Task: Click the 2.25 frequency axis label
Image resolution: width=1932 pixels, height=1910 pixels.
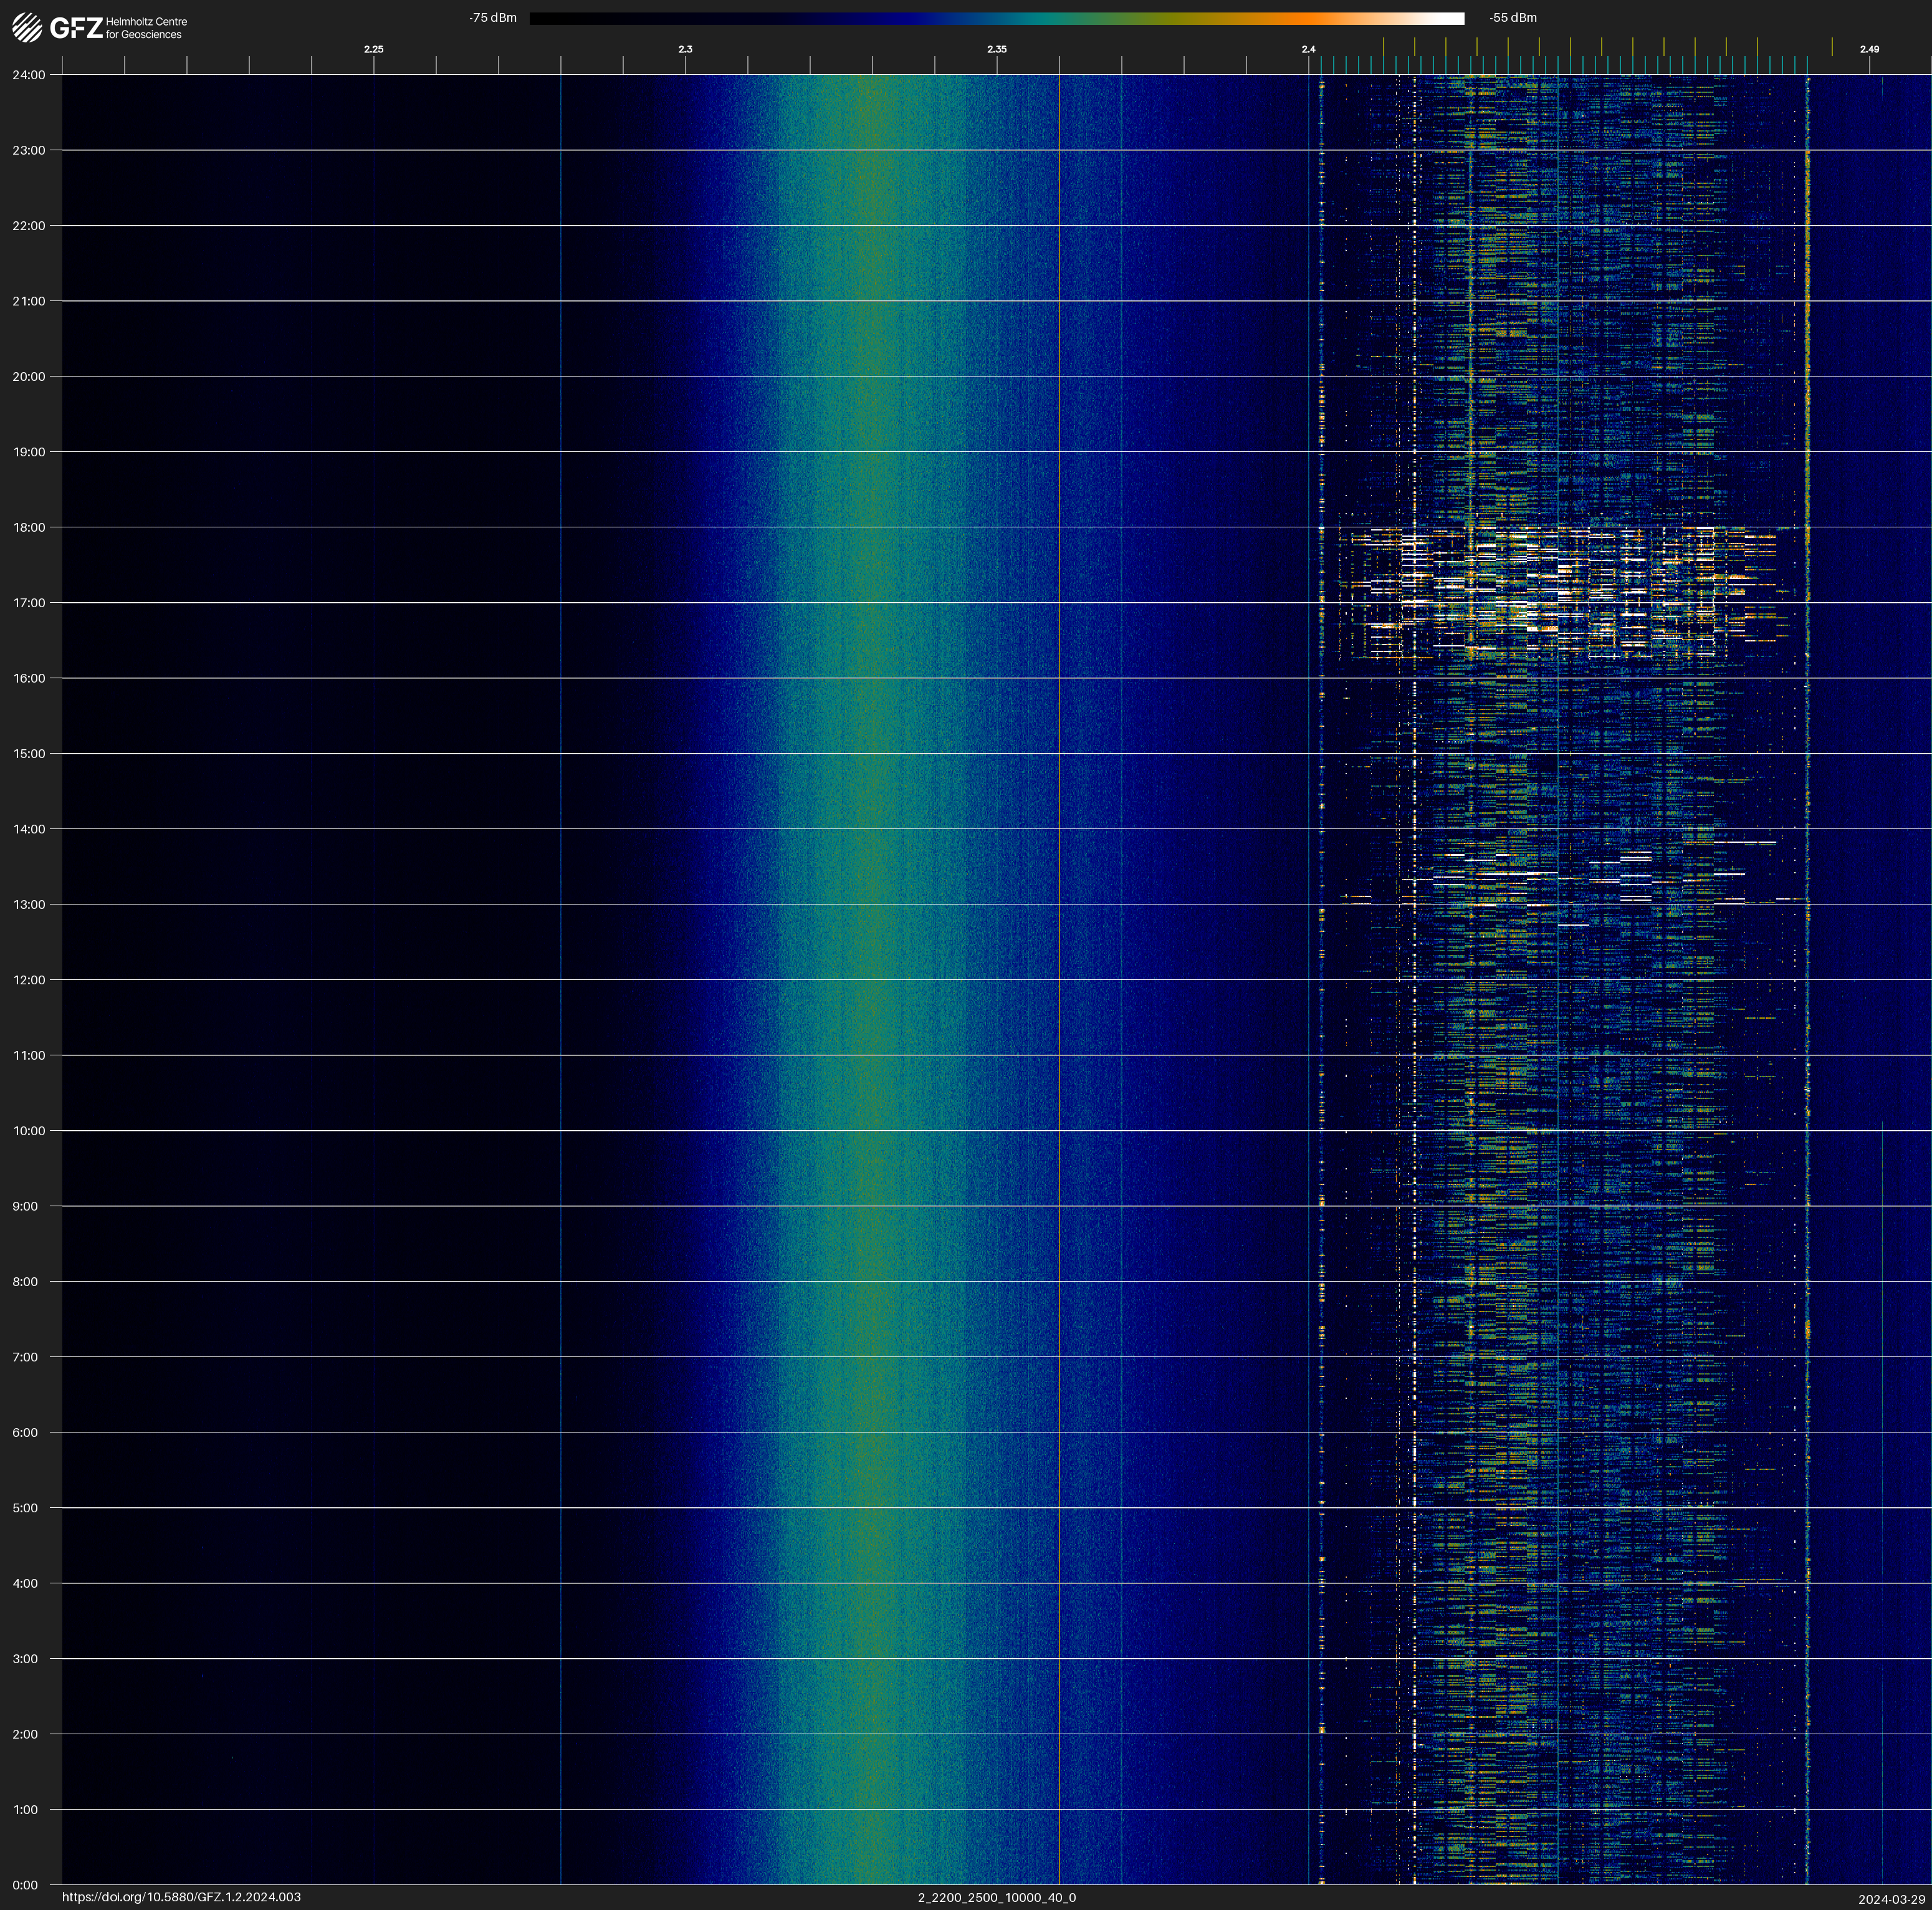Action: click(373, 49)
